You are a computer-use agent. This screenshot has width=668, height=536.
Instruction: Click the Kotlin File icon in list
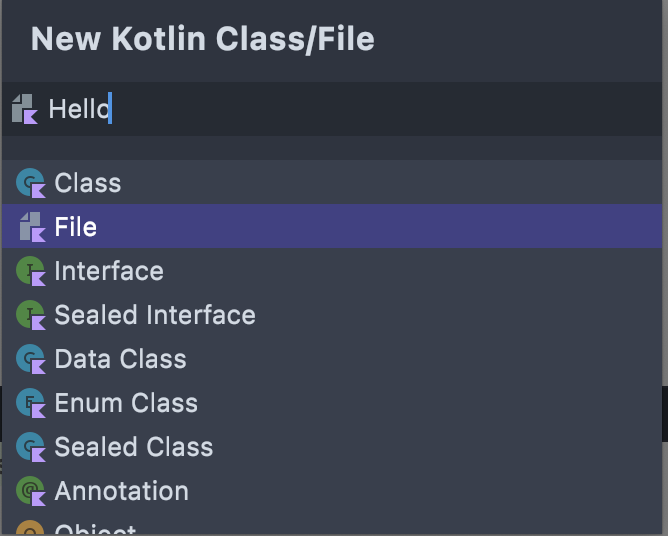click(32, 227)
